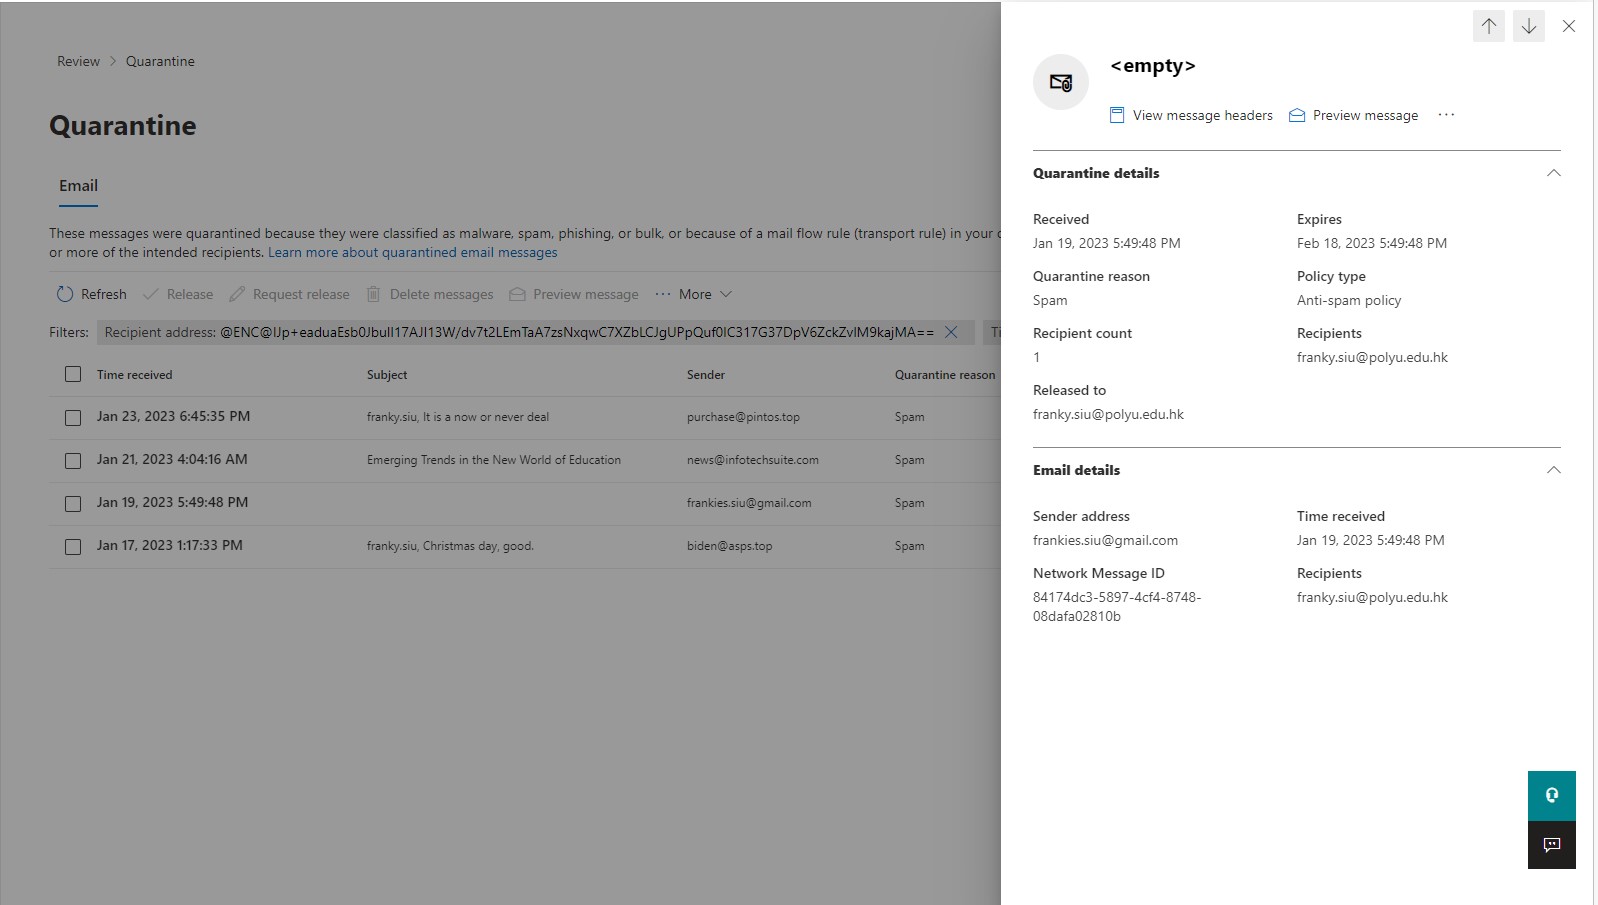The width and height of the screenshot is (1598, 905).
Task: Select the Jan 19, 2023 5:49:48 PM message checkbox
Action: click(x=73, y=503)
